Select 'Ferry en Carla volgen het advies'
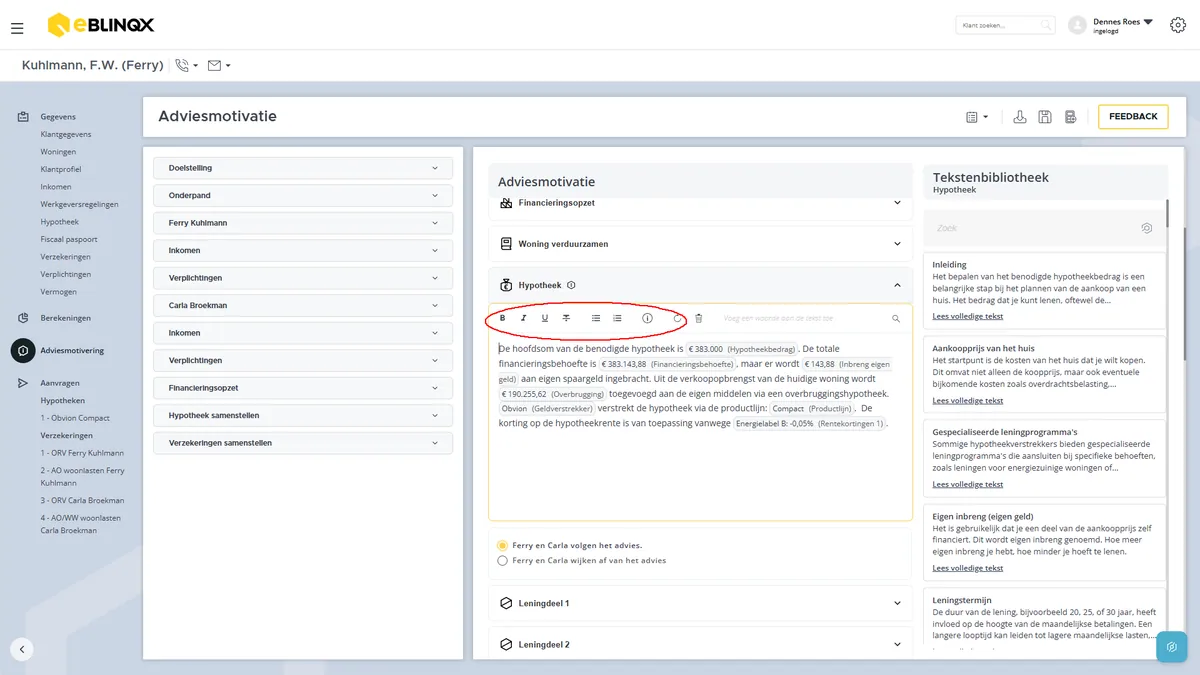1200x675 pixels. [502, 545]
